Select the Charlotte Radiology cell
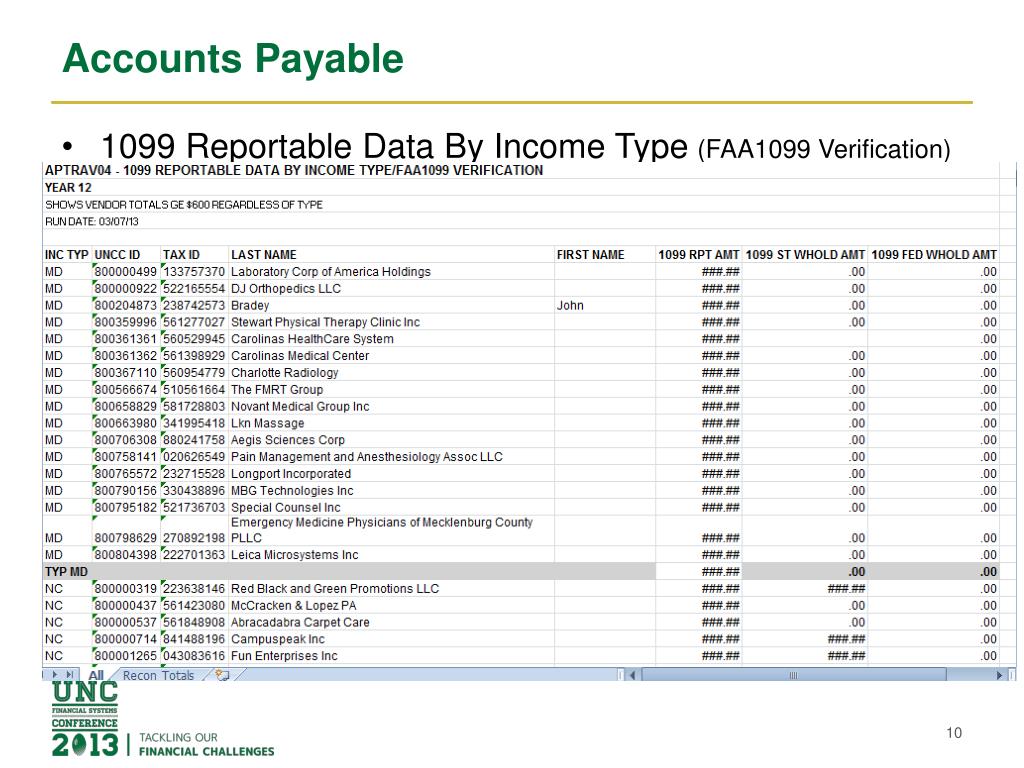 (391, 373)
